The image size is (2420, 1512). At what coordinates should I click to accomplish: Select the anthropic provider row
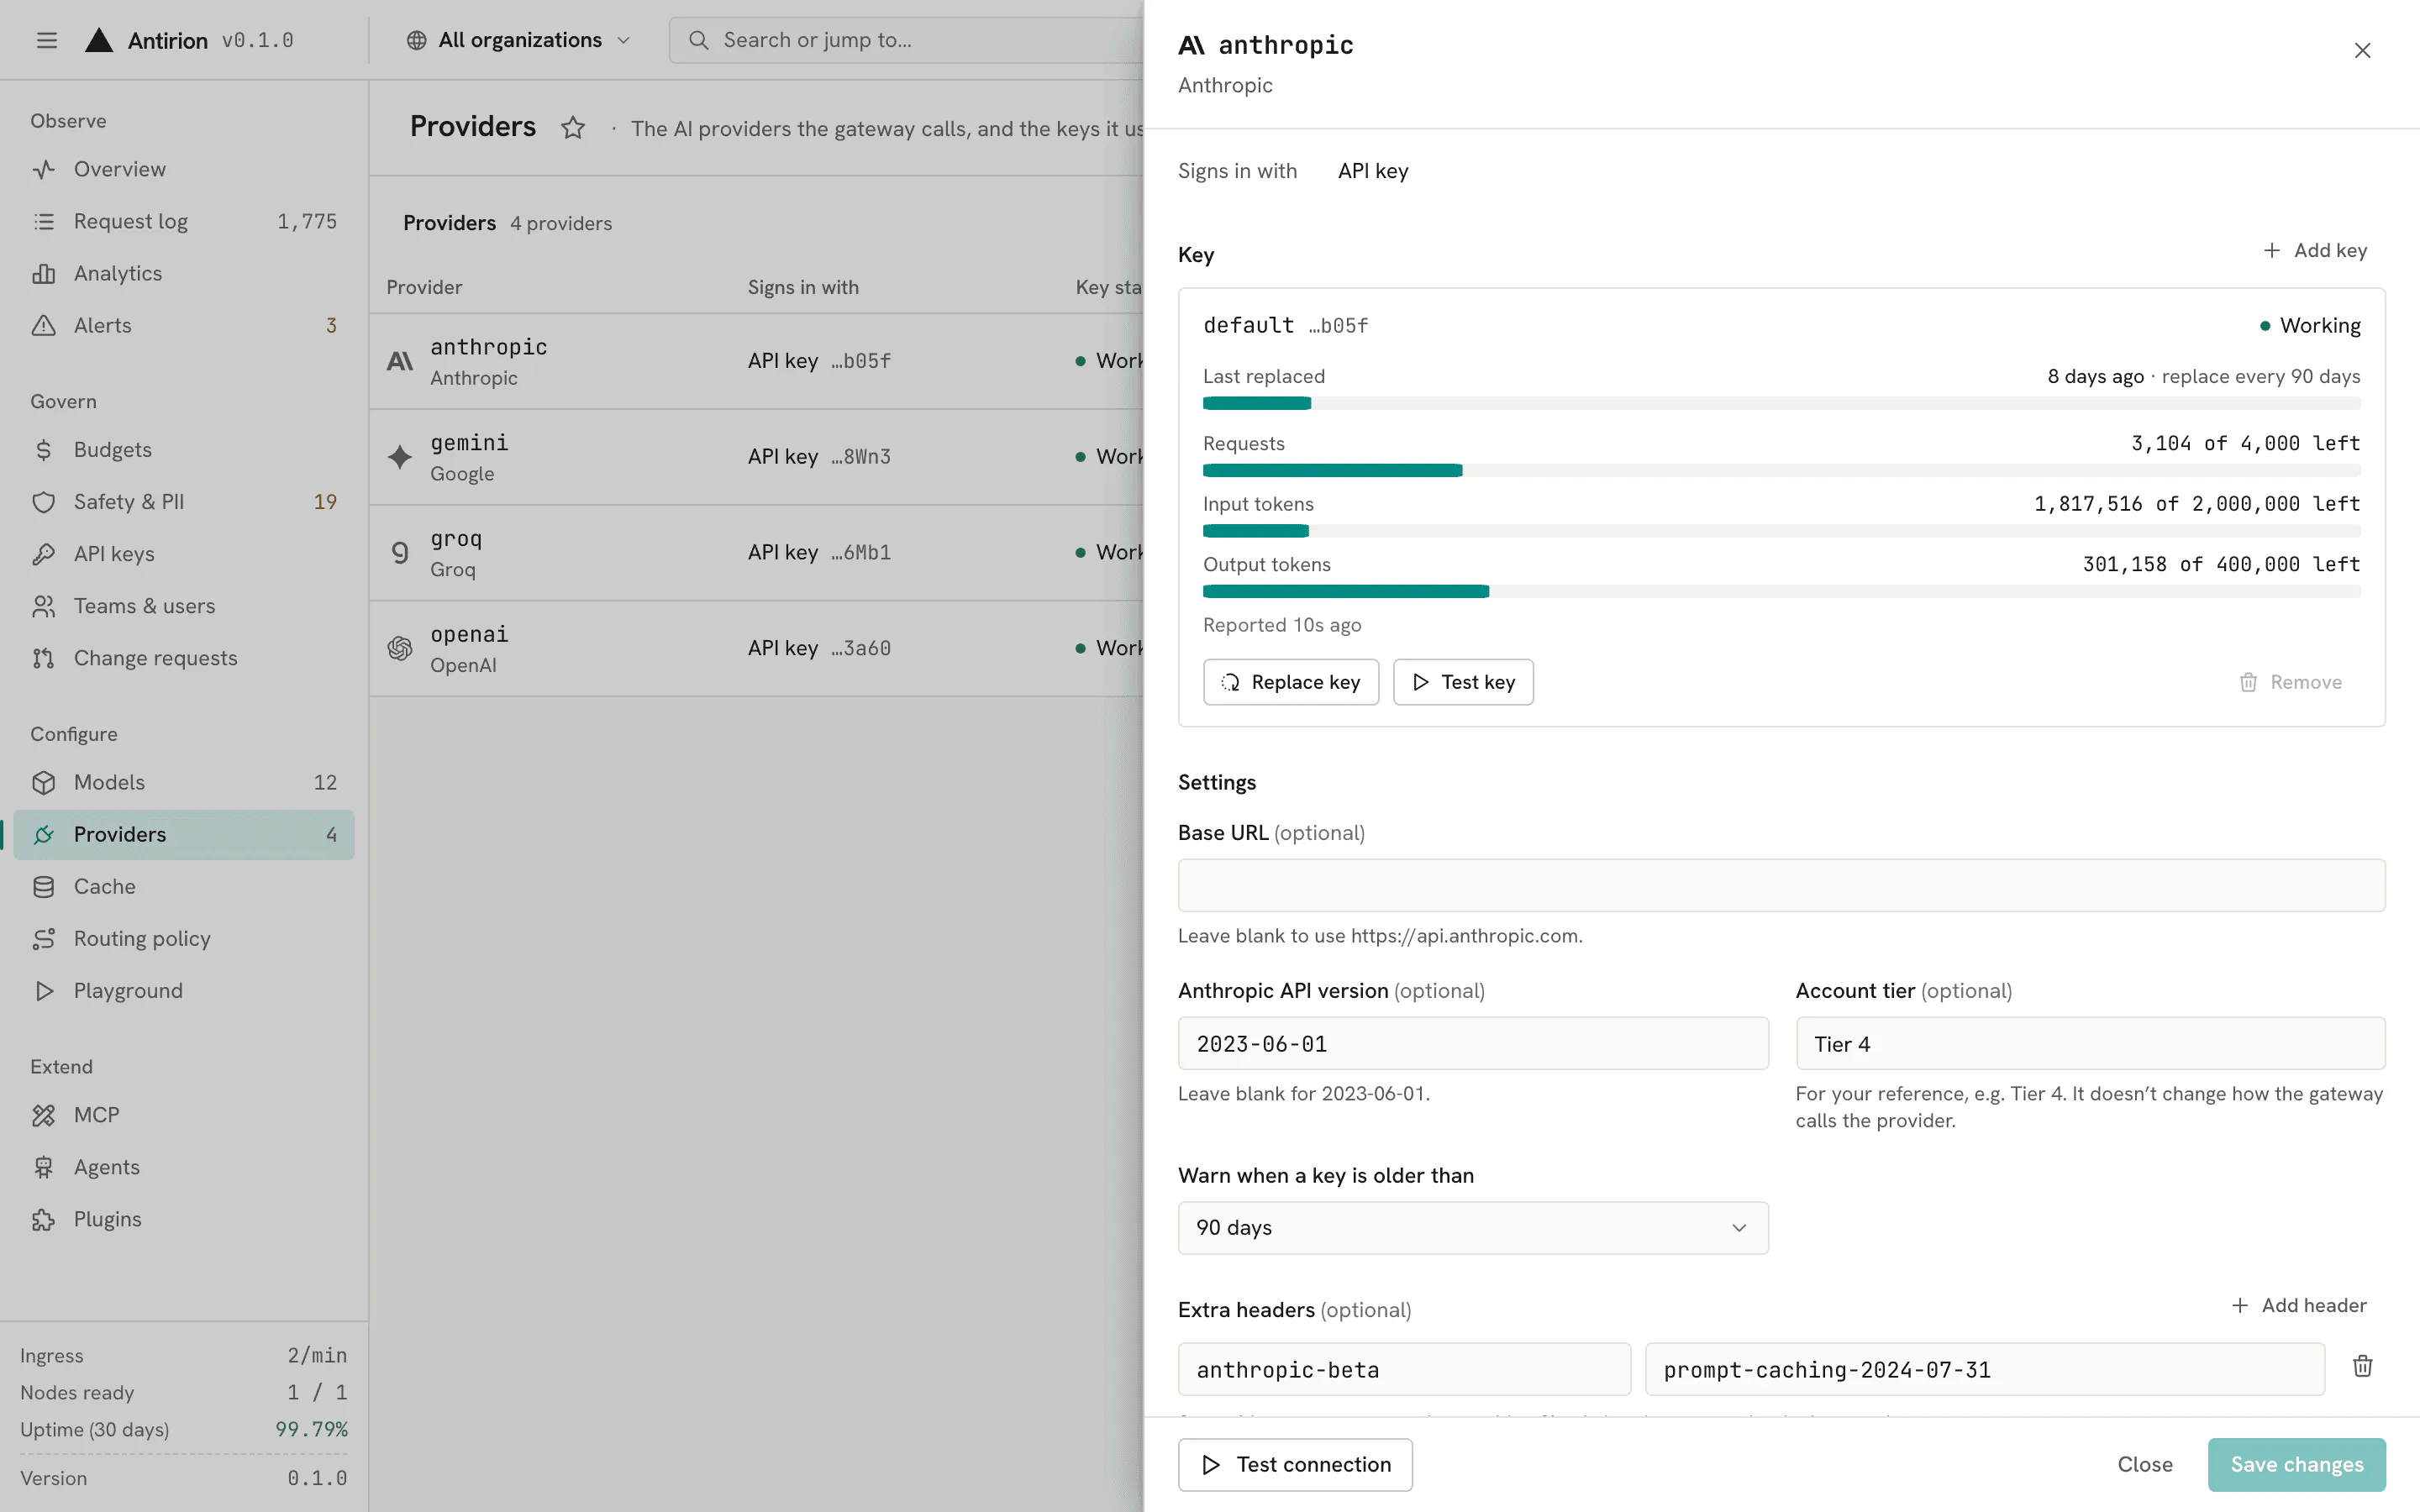[x=756, y=361]
